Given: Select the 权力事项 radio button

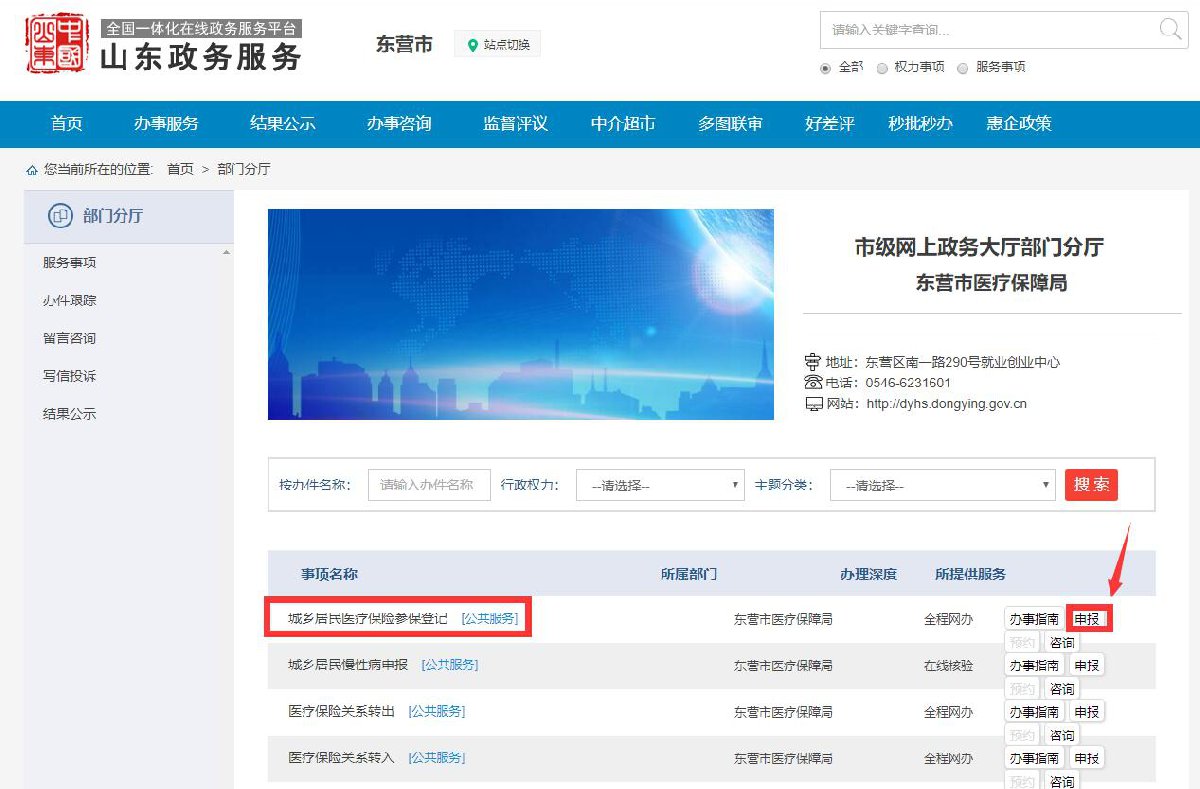Looking at the screenshot, I should (881, 68).
